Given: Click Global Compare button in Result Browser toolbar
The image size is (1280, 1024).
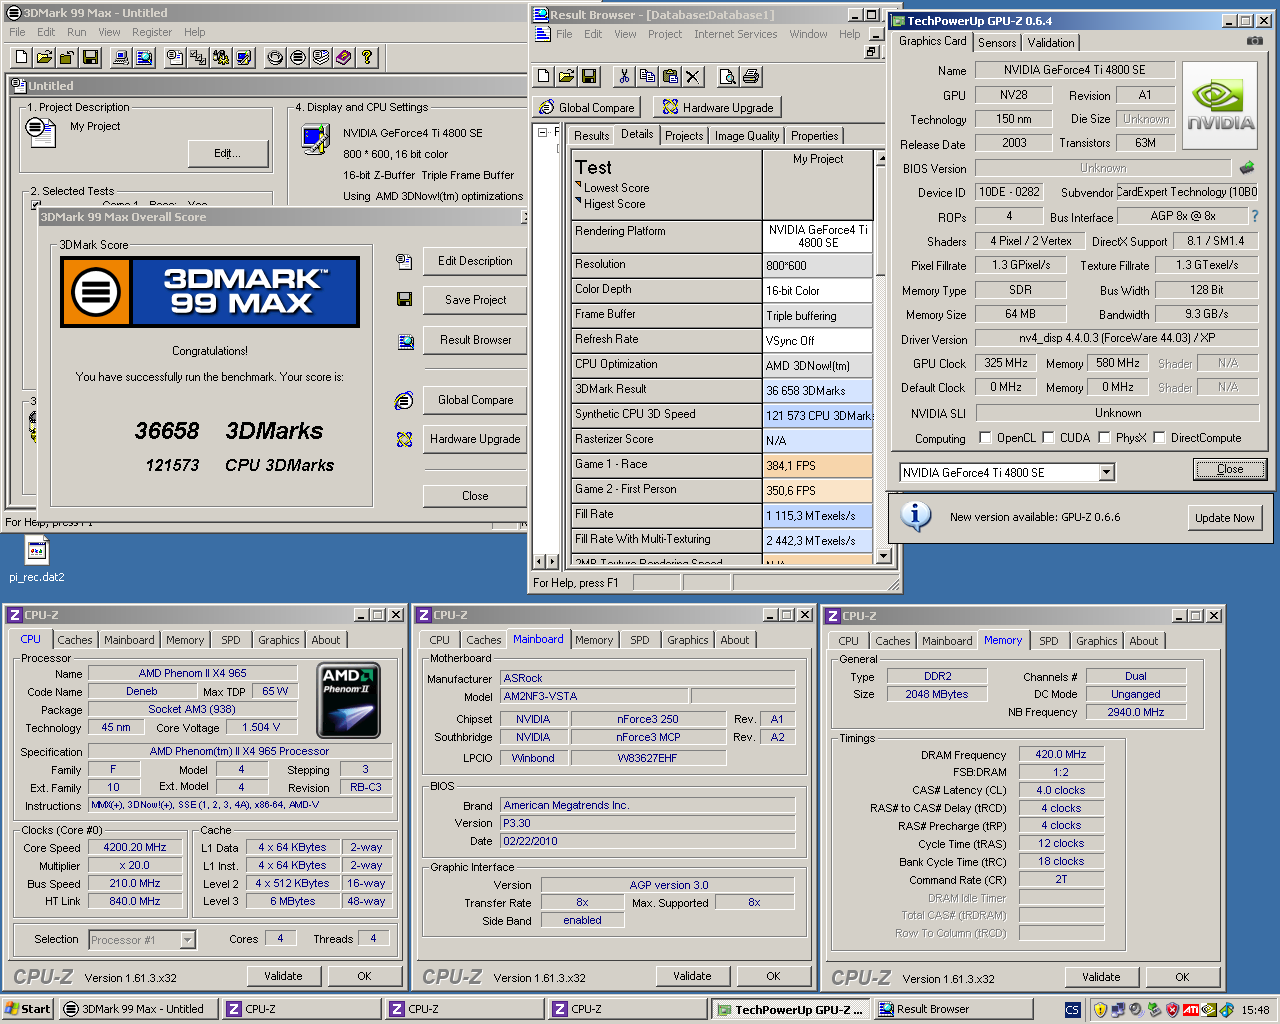Looking at the screenshot, I should [586, 107].
